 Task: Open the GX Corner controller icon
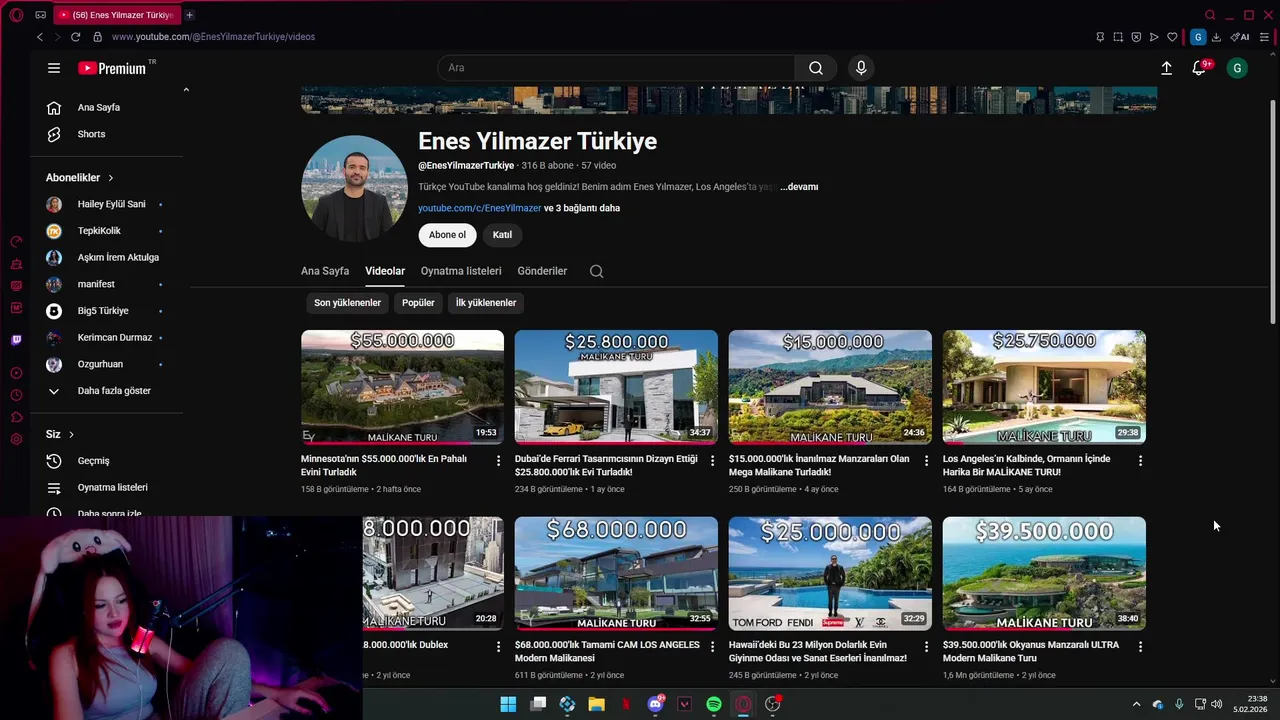coord(40,15)
